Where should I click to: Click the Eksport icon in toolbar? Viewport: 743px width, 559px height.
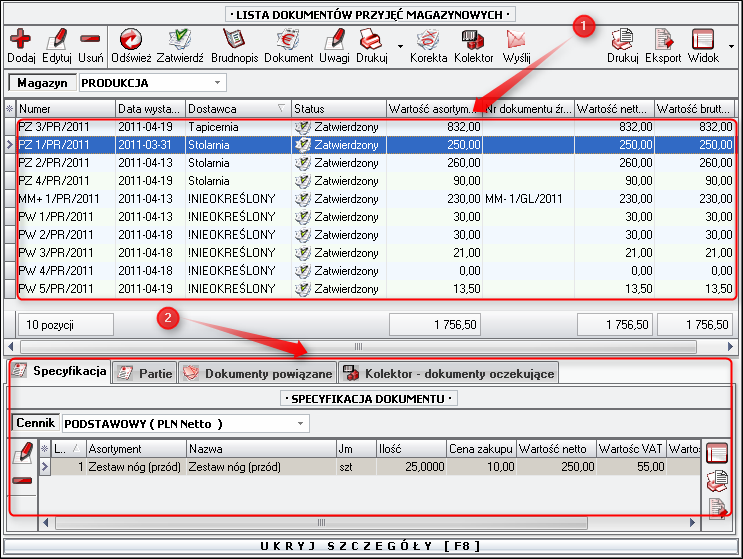click(x=663, y=45)
